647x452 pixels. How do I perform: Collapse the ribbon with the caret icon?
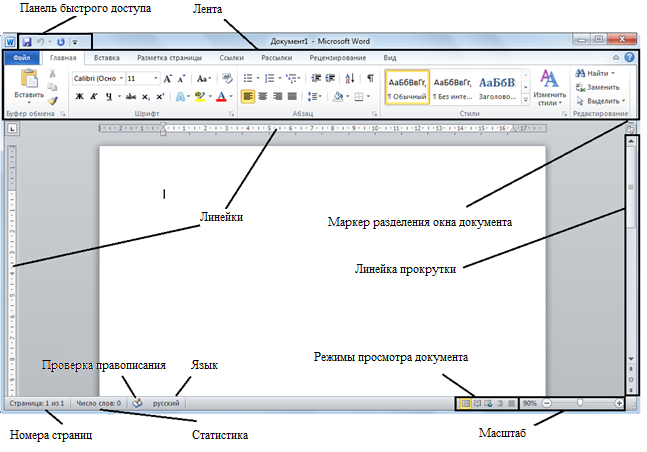point(616,58)
